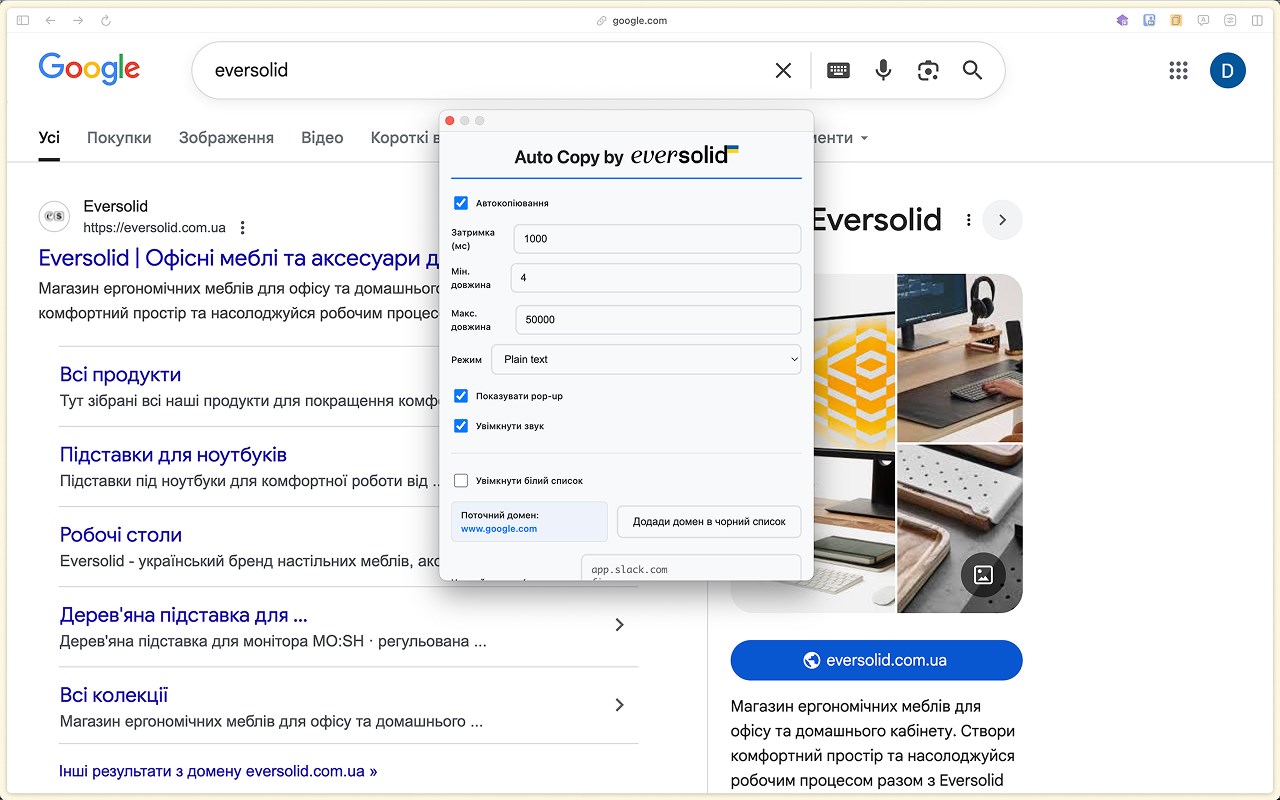
Task: Switch to the Відео tab
Action: tap(322, 138)
